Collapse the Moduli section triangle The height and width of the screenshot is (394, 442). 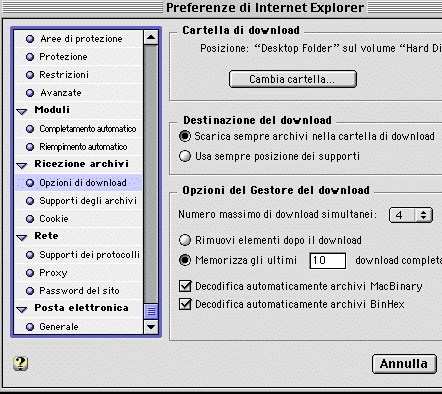(x=22, y=111)
